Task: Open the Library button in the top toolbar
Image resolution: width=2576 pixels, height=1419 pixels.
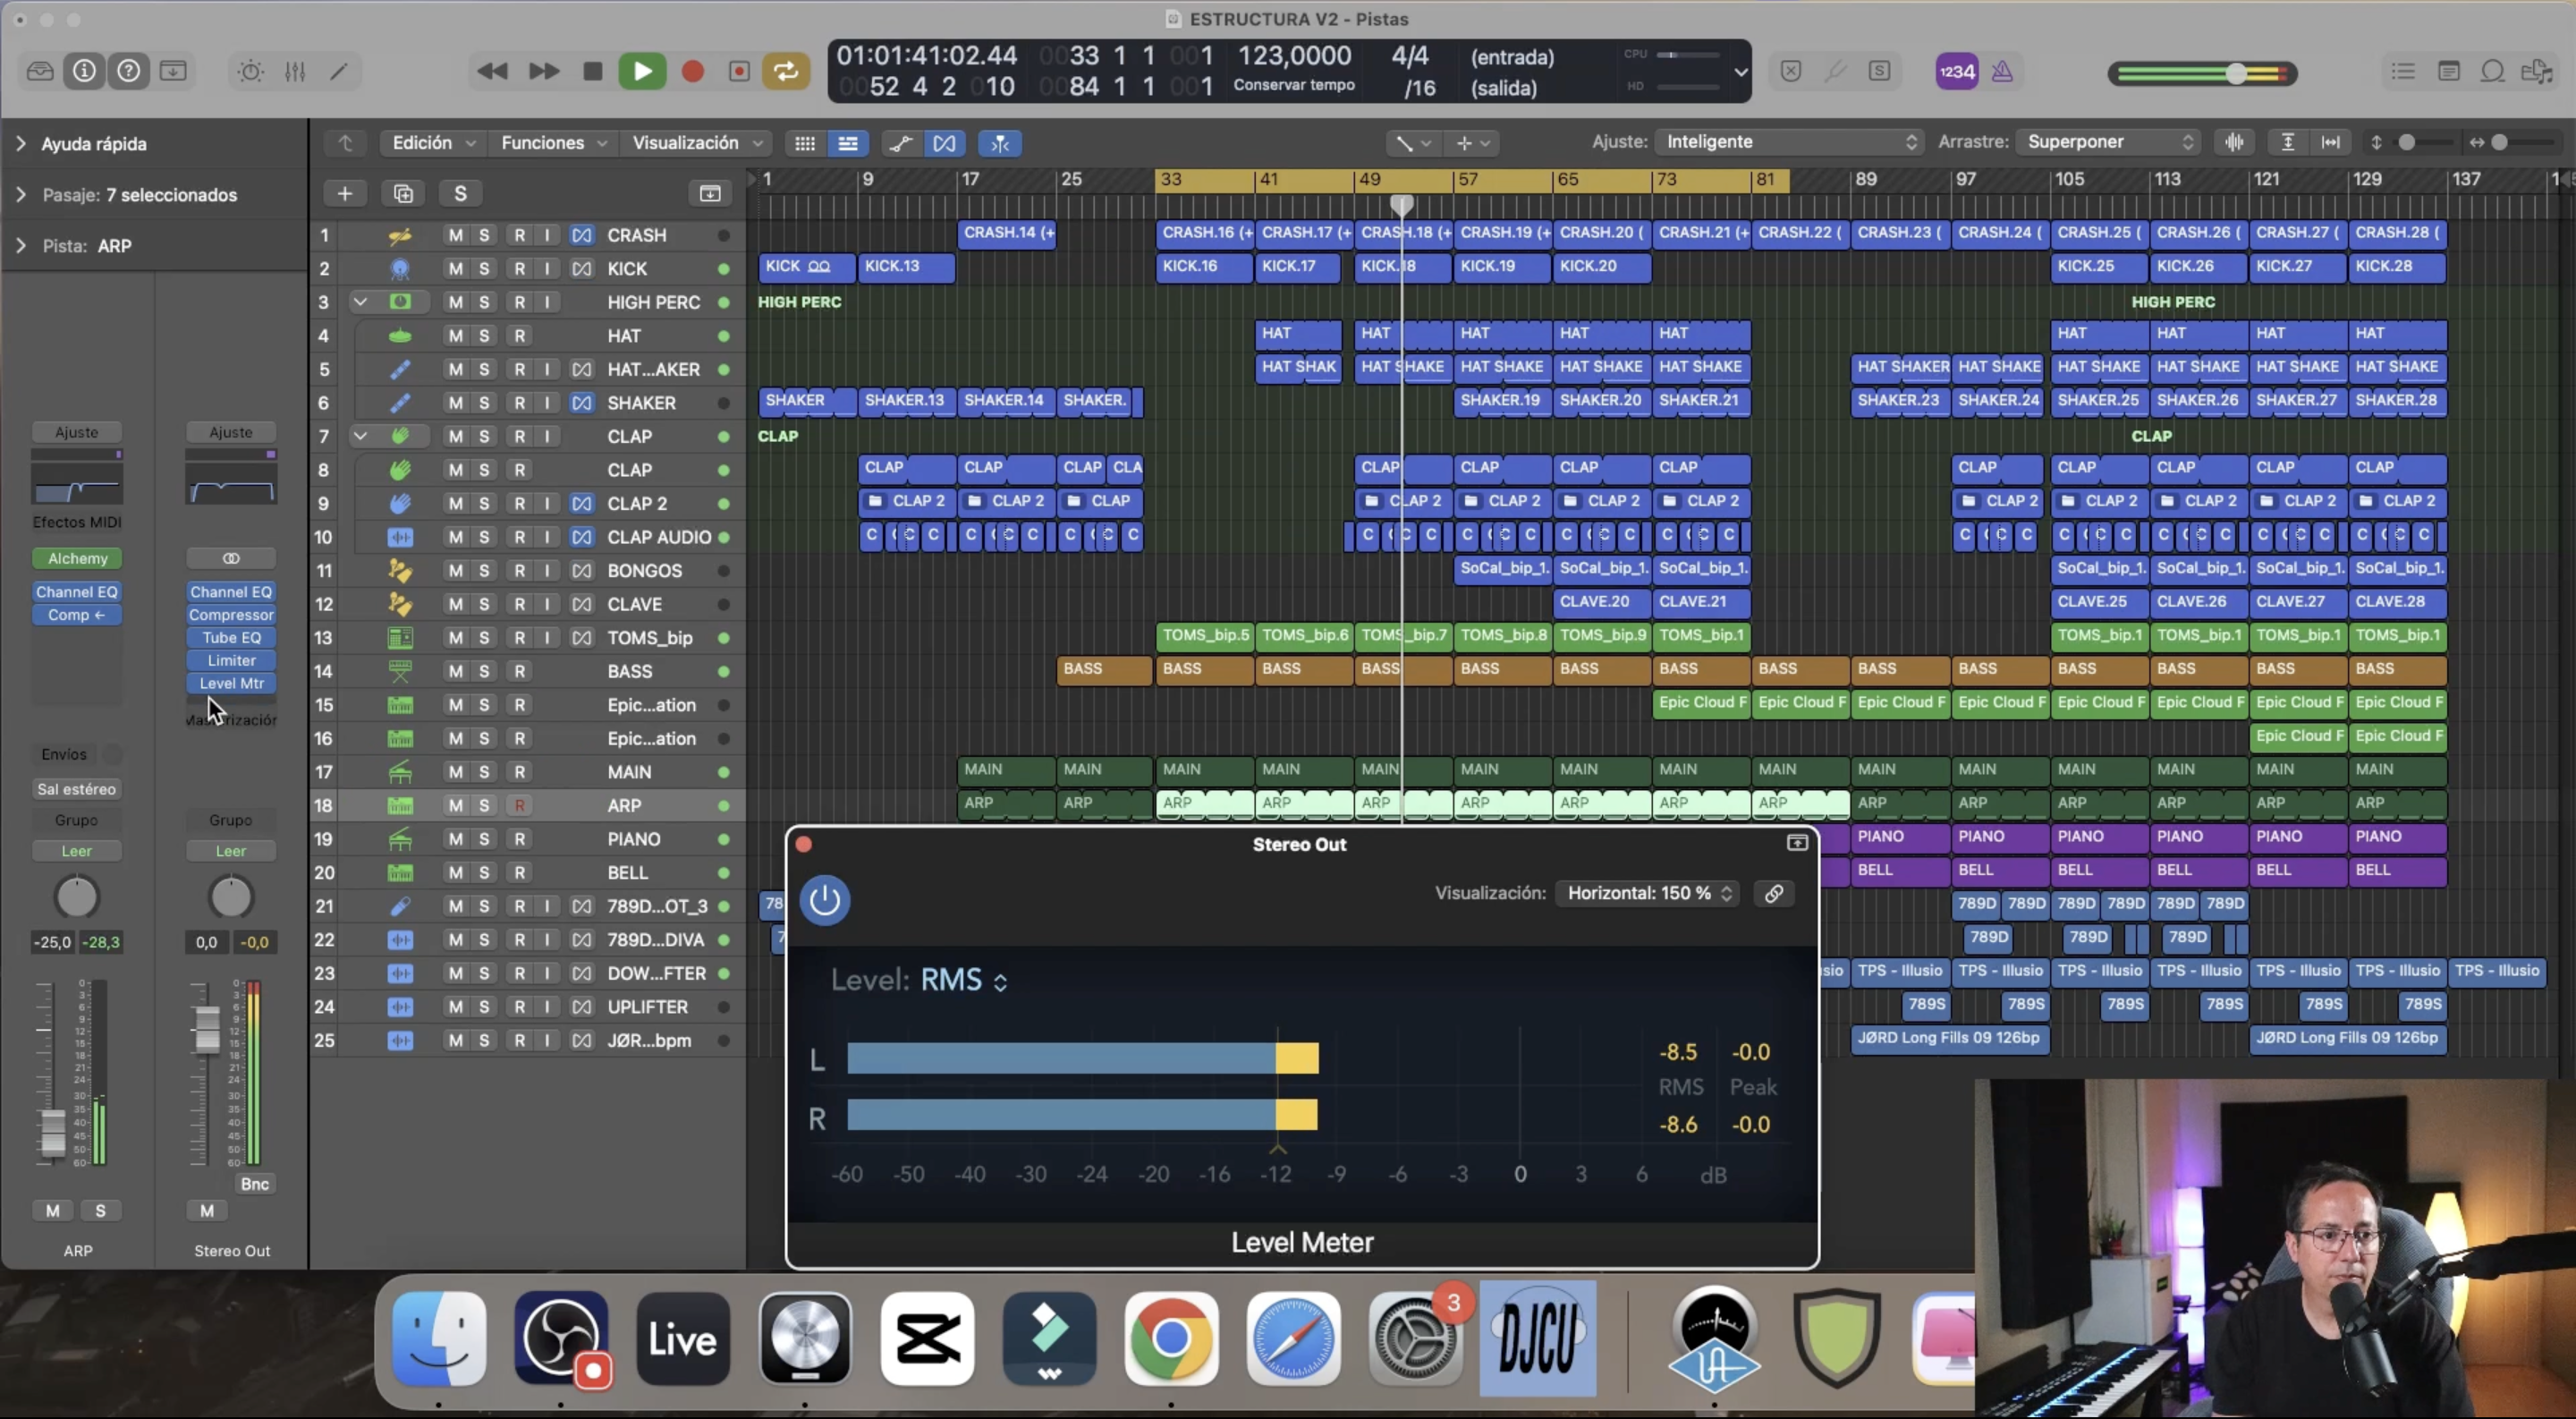Action: coord(40,71)
